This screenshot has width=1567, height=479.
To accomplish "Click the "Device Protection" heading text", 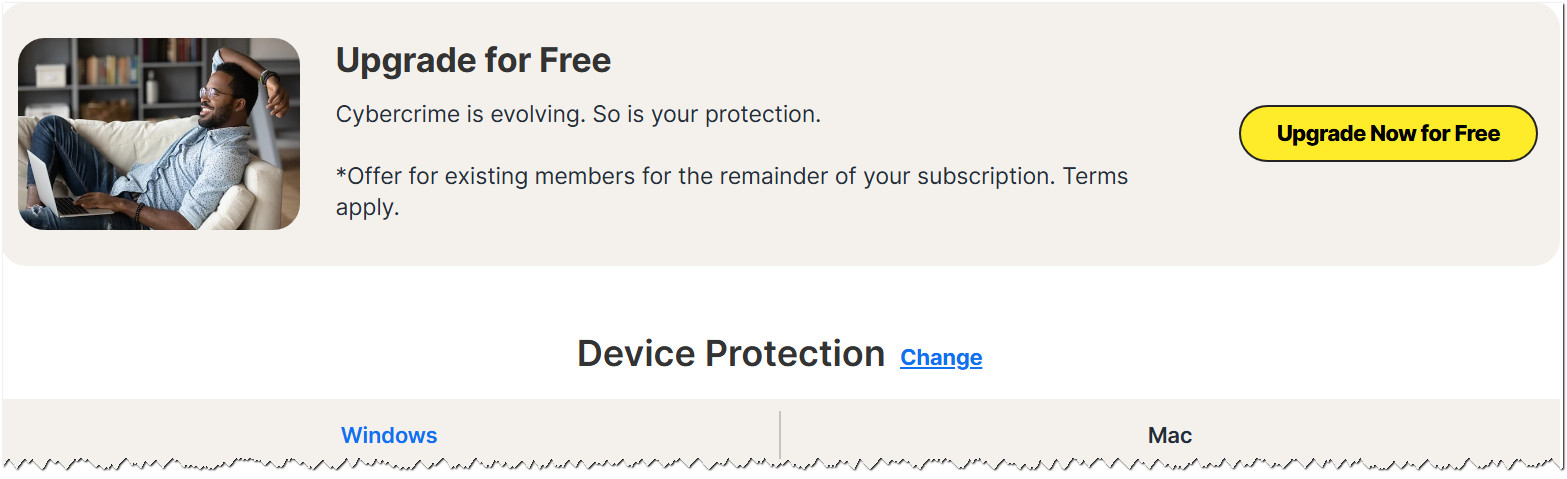I will [x=730, y=354].
